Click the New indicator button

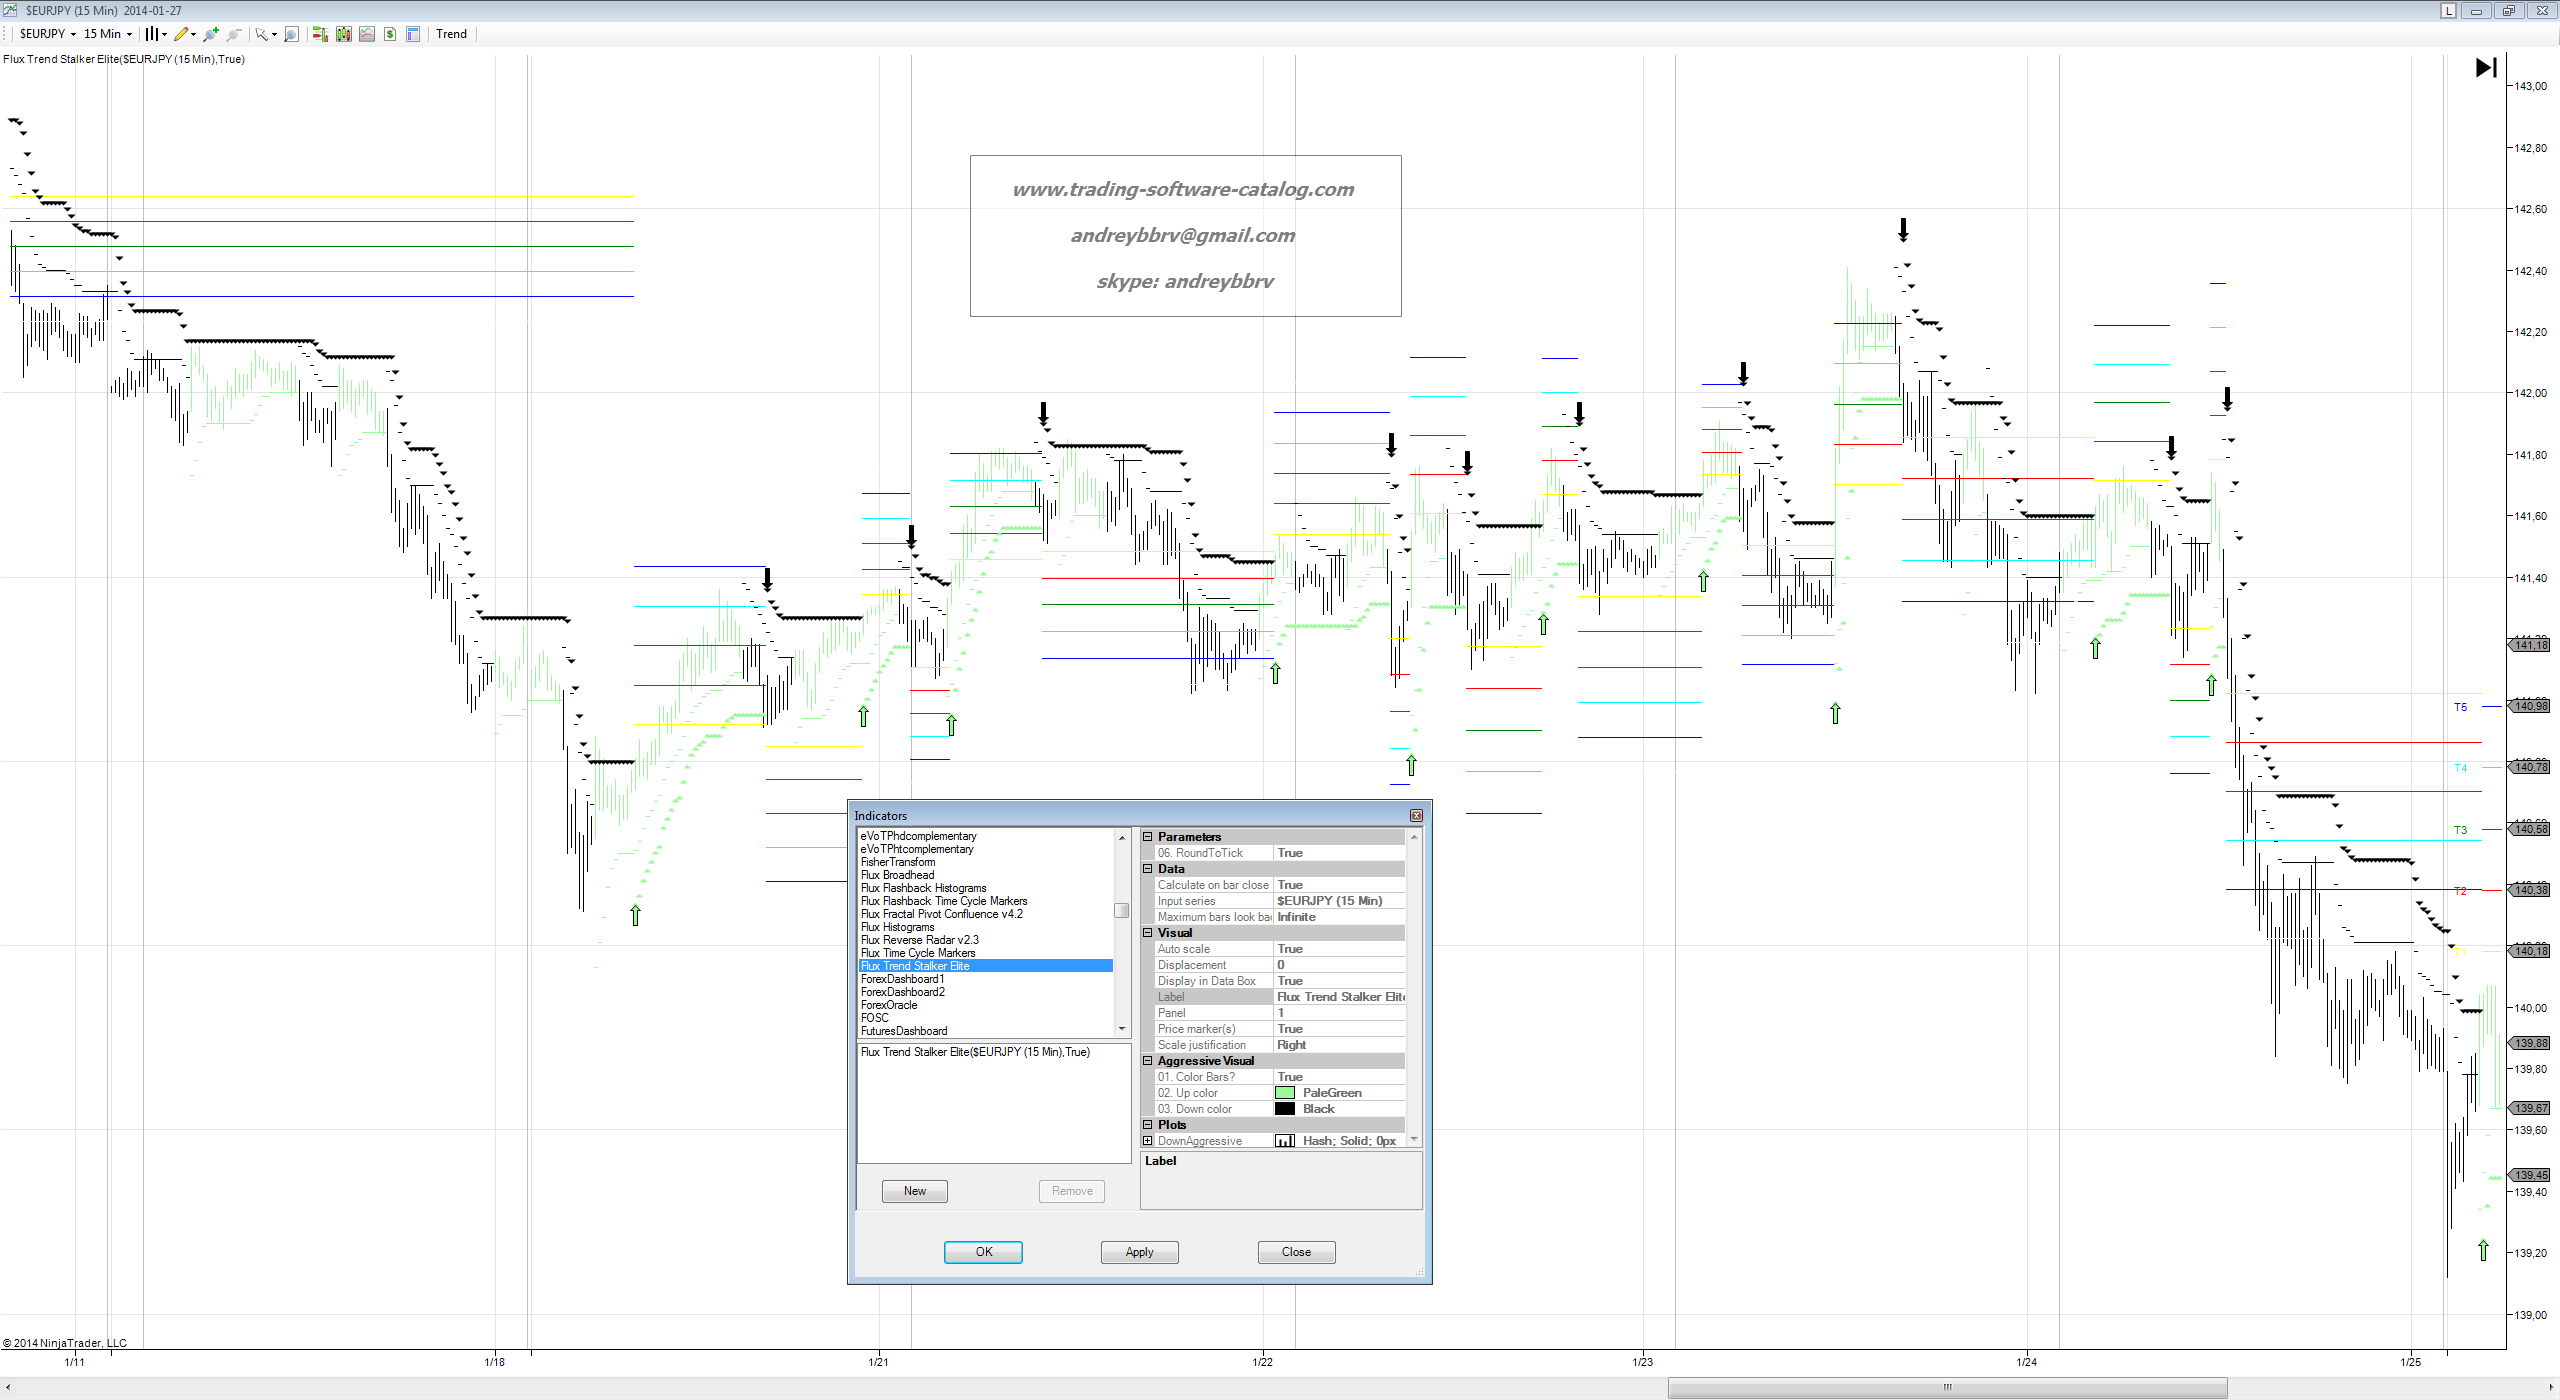(914, 1191)
